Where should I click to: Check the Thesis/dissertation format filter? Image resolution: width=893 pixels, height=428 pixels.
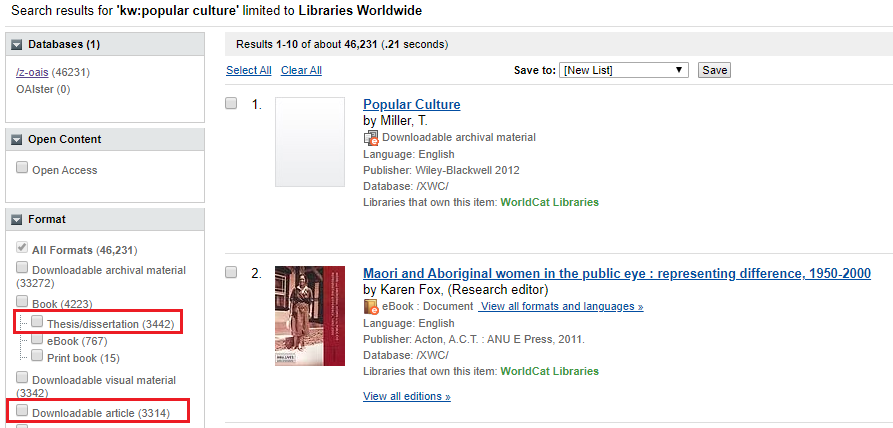pyautogui.click(x=37, y=322)
